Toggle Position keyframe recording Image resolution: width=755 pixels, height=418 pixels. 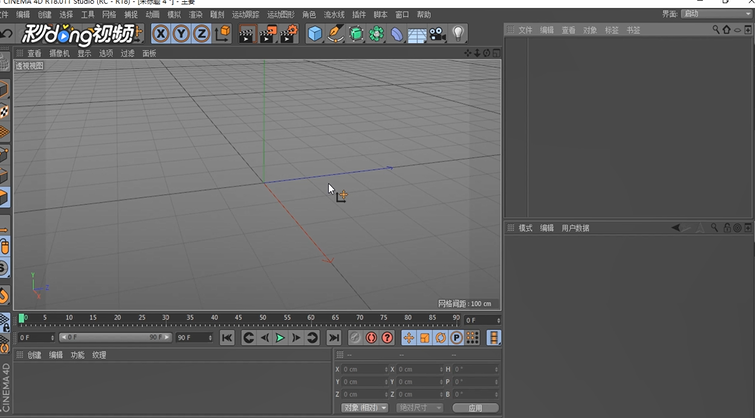tap(409, 338)
